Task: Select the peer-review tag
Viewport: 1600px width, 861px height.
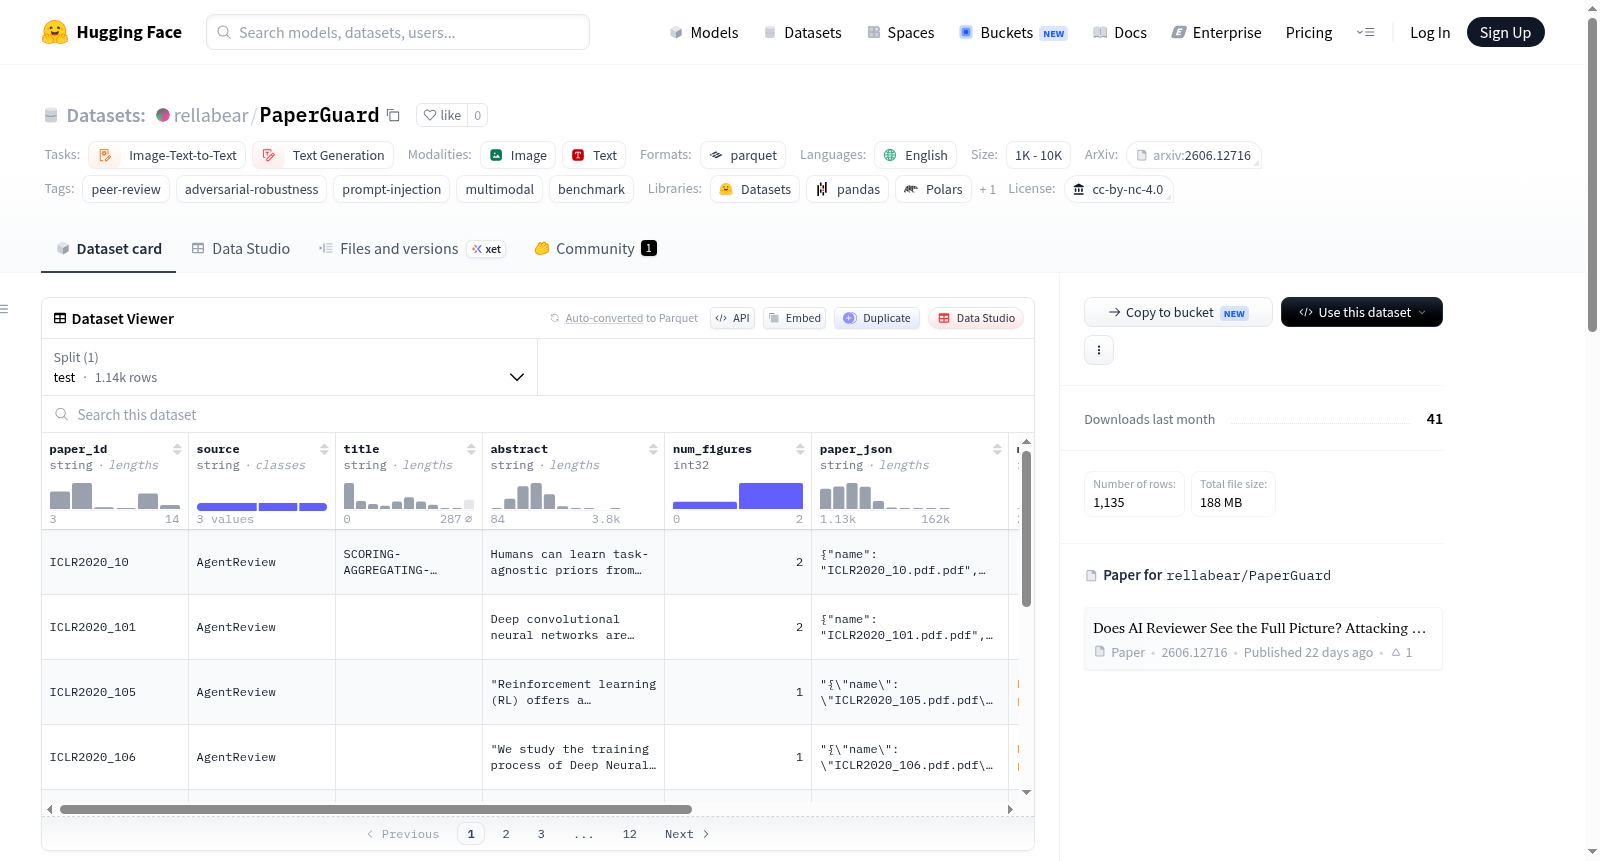Action: [x=126, y=190]
